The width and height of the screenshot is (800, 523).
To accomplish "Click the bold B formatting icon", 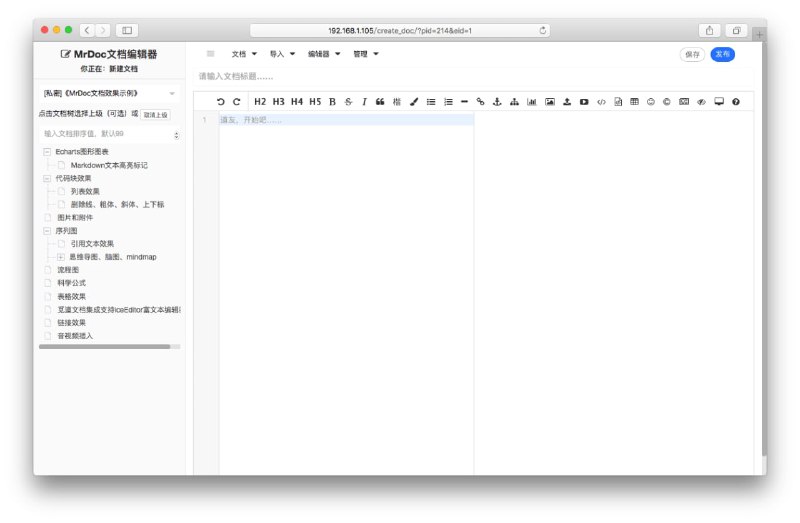I will pyautogui.click(x=333, y=101).
